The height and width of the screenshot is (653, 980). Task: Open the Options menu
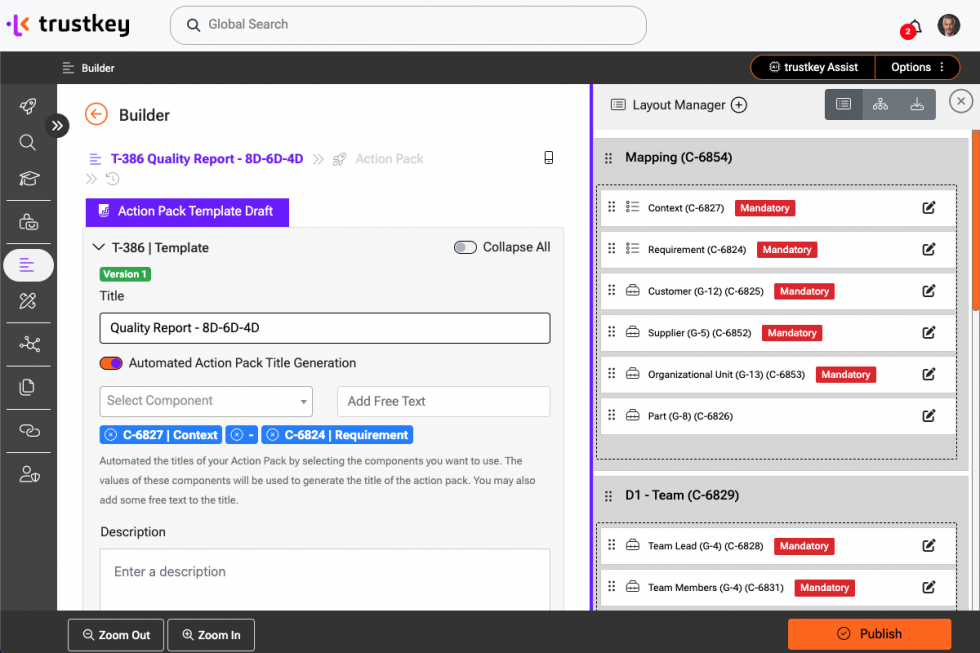(x=917, y=67)
